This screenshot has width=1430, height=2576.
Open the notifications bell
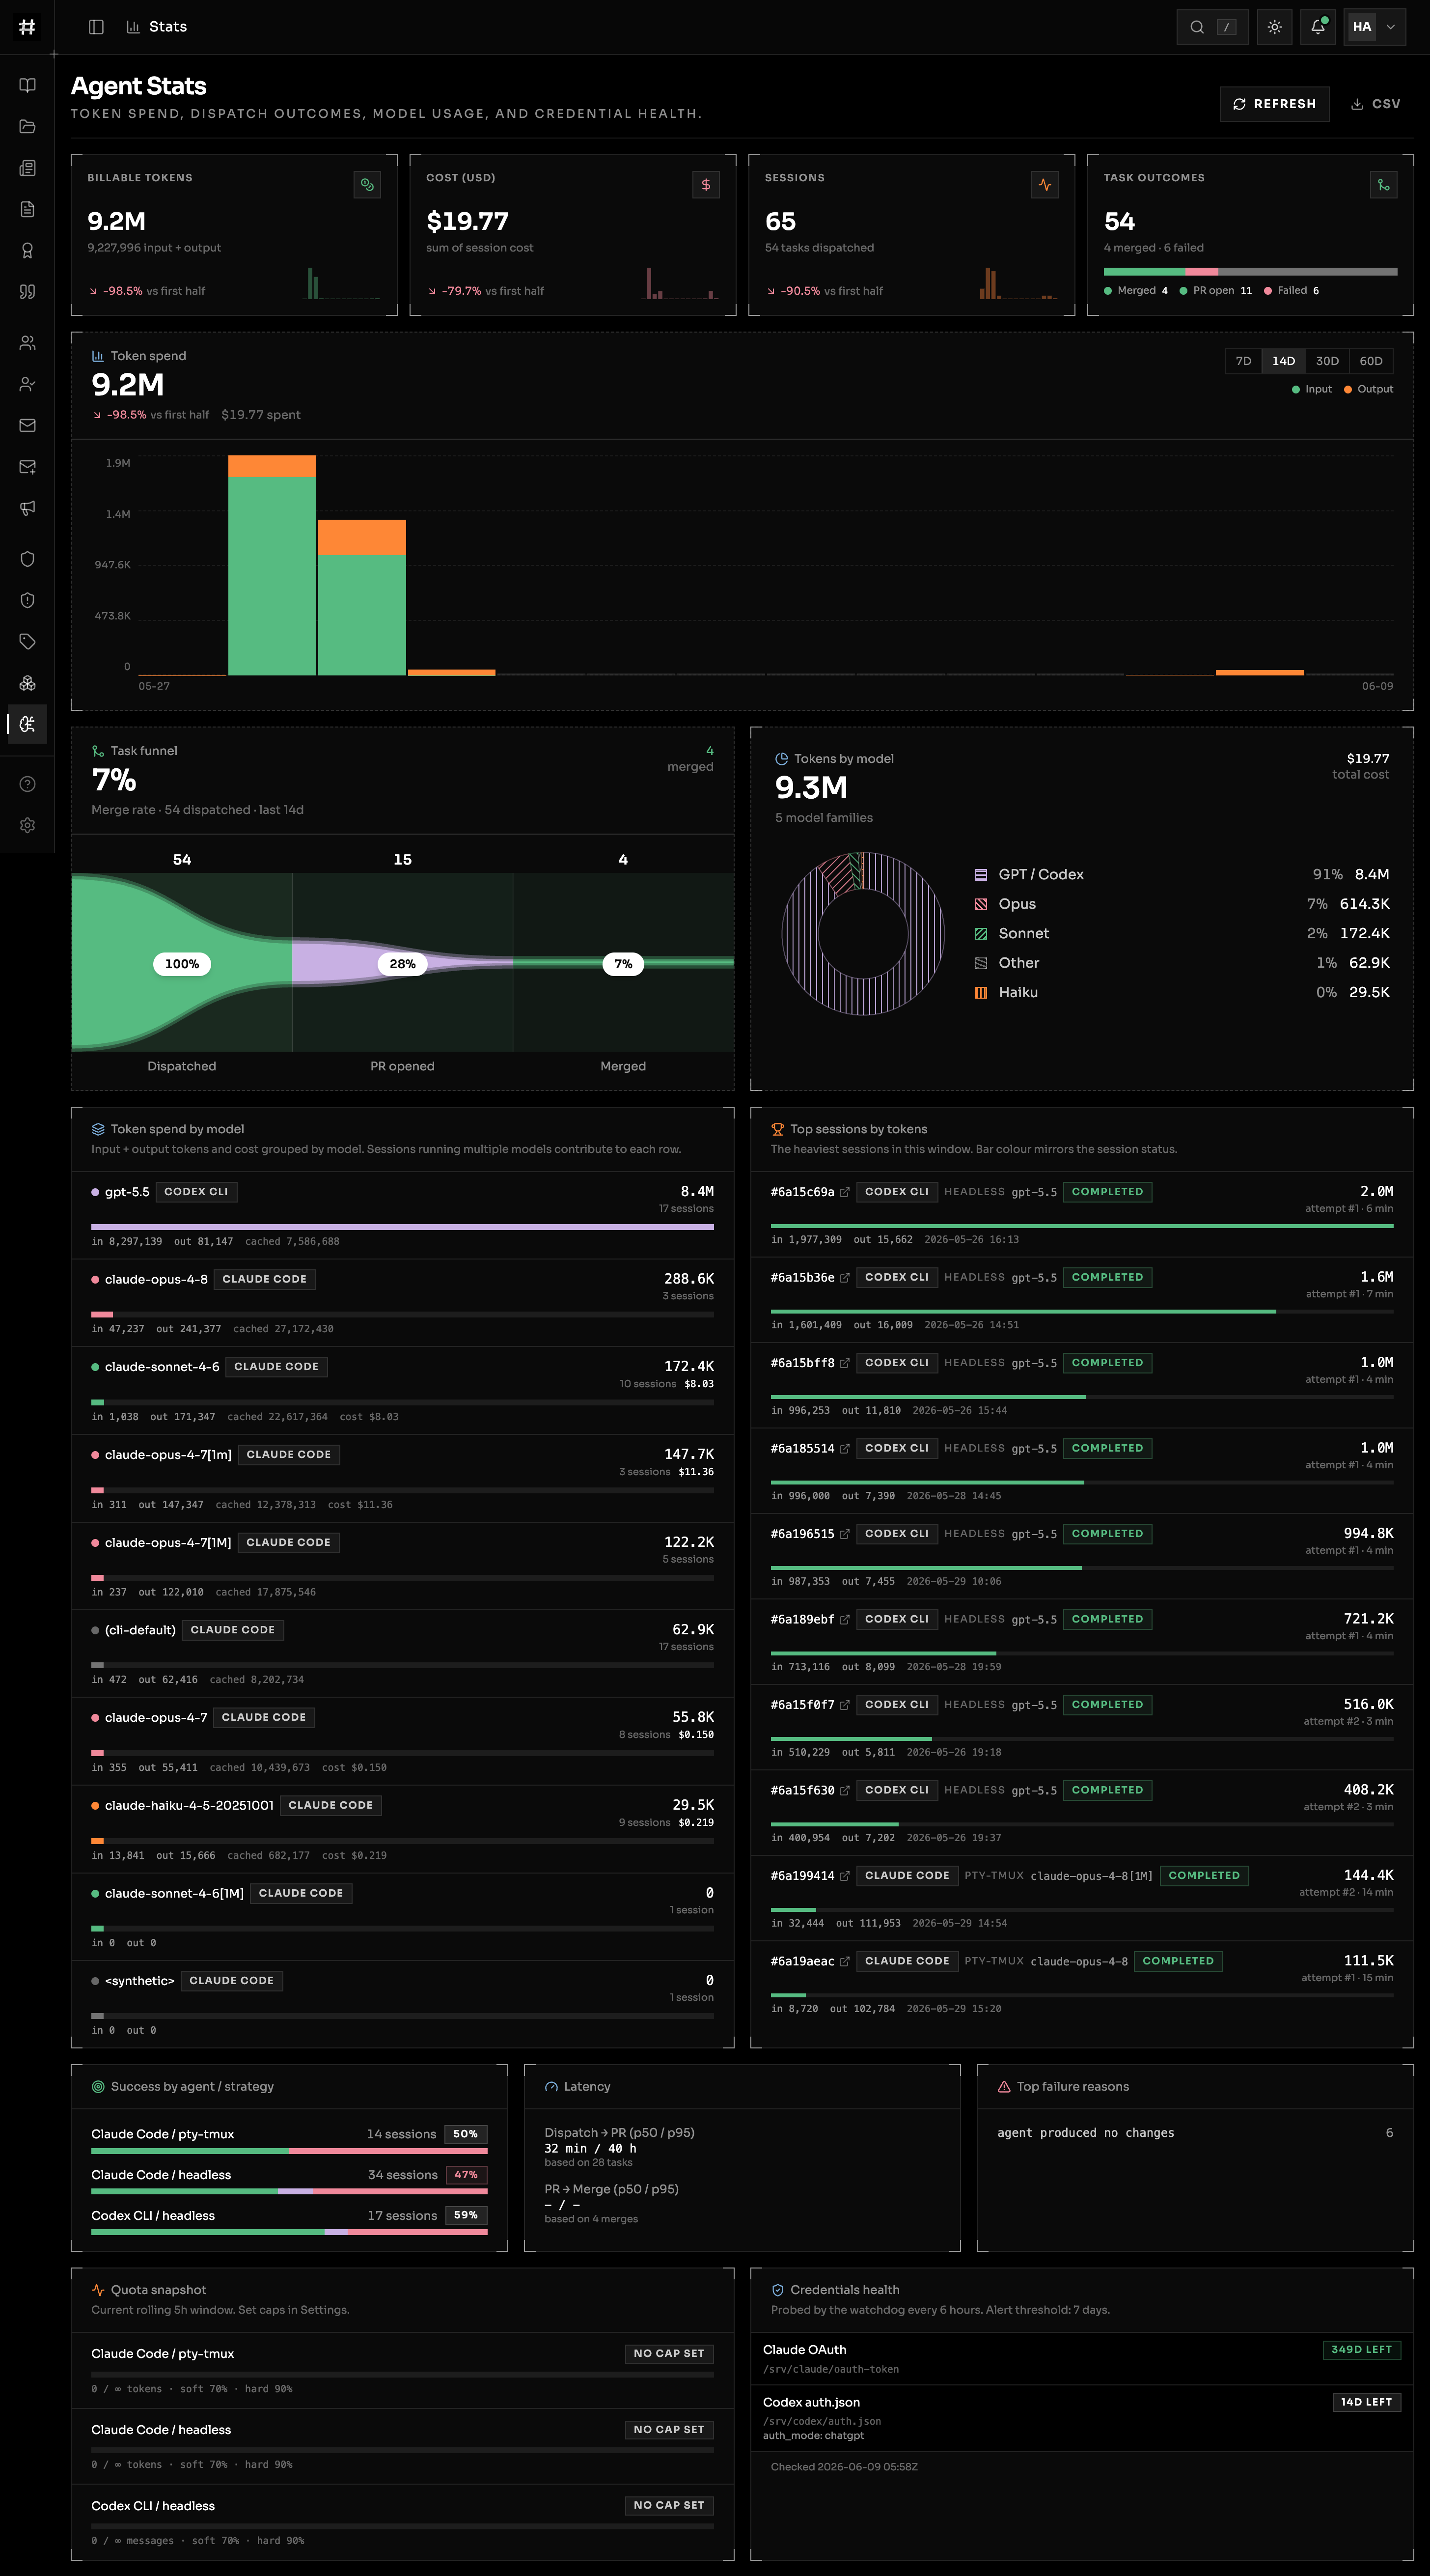pyautogui.click(x=1318, y=27)
